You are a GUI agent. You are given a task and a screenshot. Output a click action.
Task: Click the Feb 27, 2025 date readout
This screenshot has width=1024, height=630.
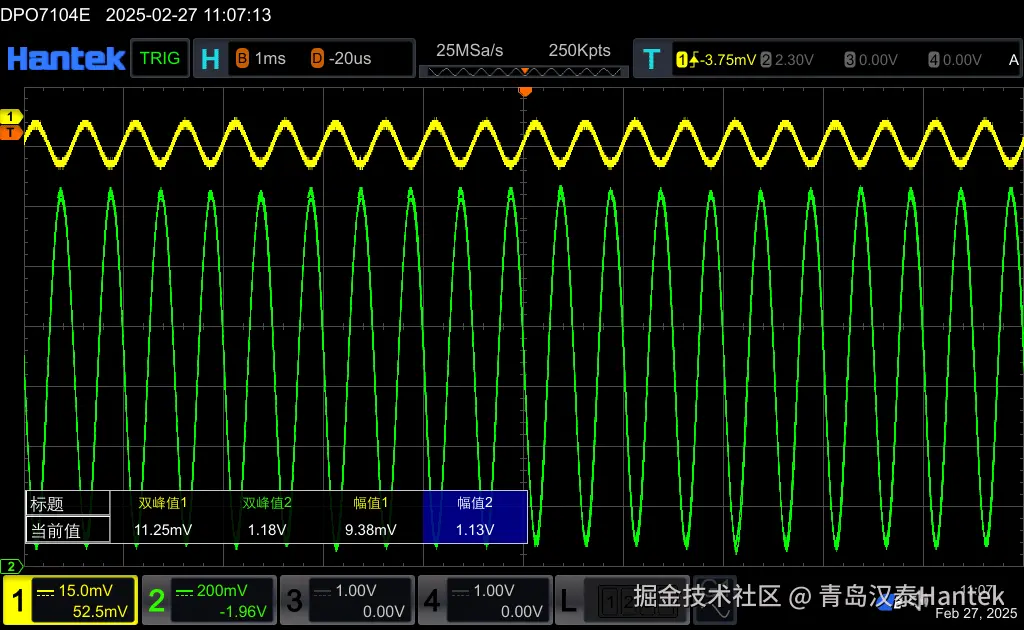tap(976, 614)
